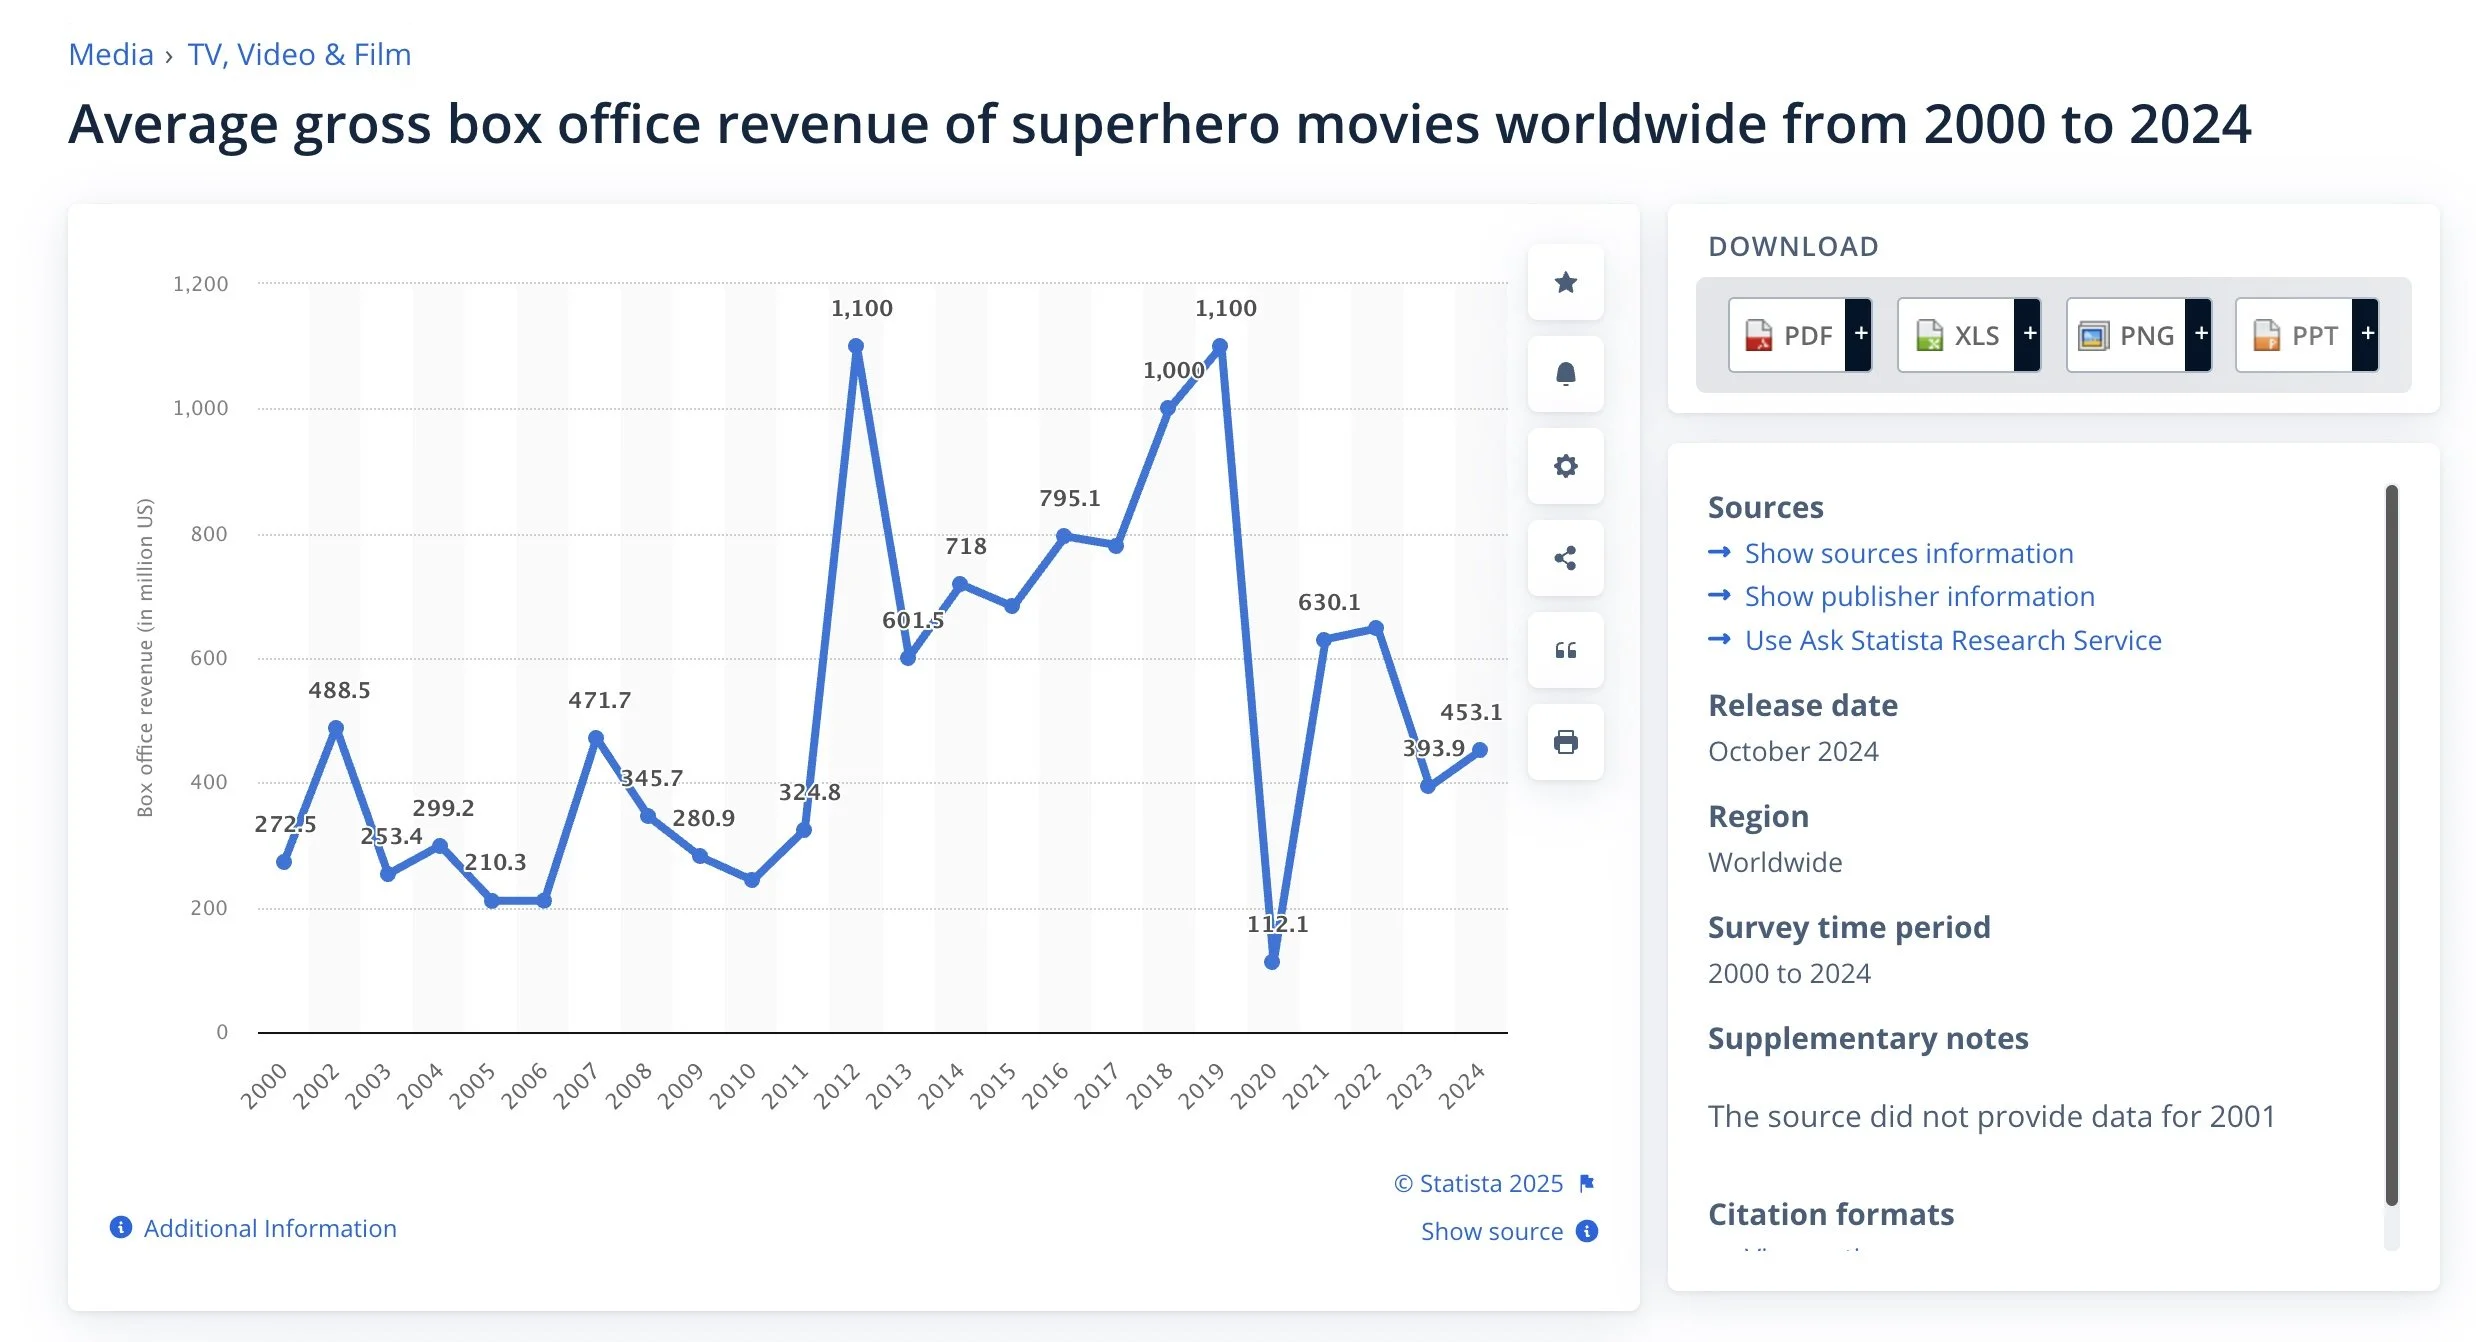Screen dimensions: 2476x1342
Task: Show sources information link
Action: [1908, 553]
